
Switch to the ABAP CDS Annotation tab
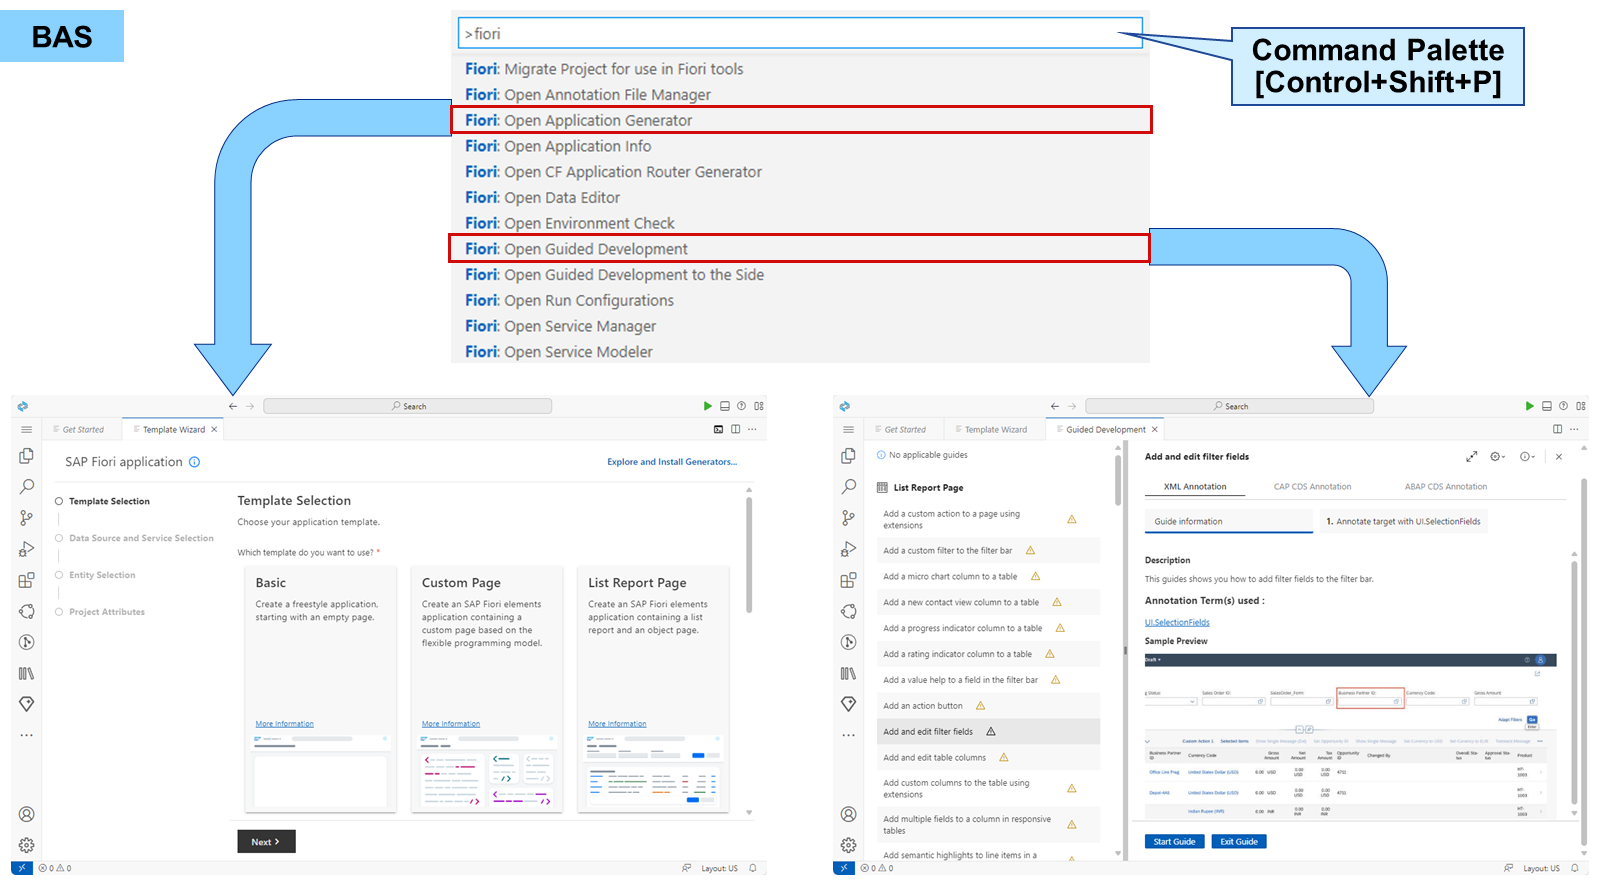[x=1445, y=487]
